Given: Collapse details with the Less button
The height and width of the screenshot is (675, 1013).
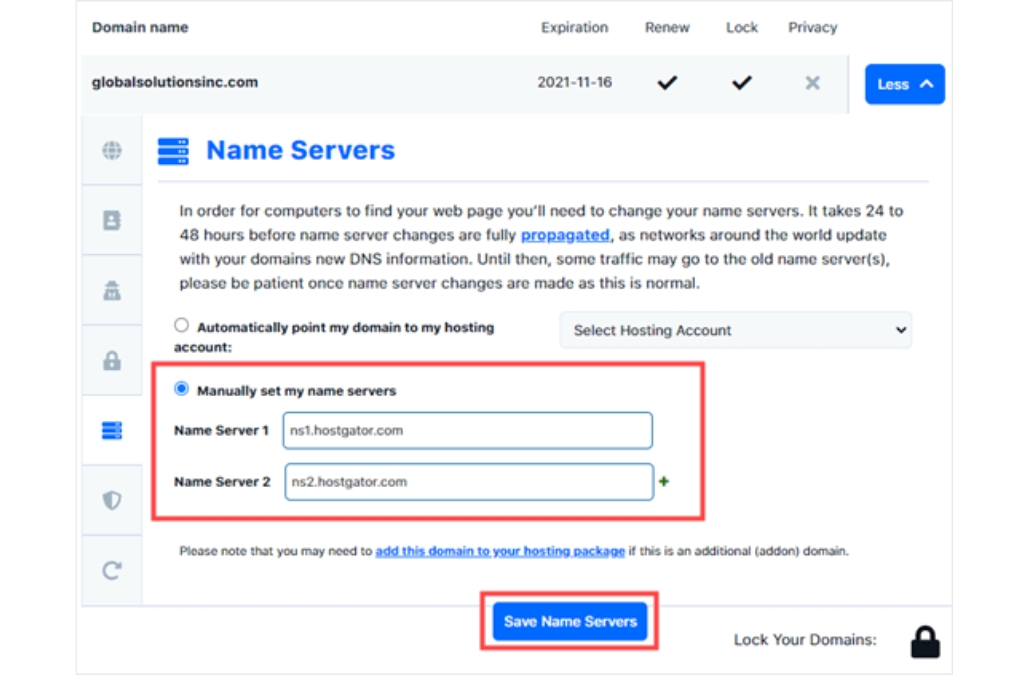Looking at the screenshot, I should pyautogui.click(x=904, y=84).
